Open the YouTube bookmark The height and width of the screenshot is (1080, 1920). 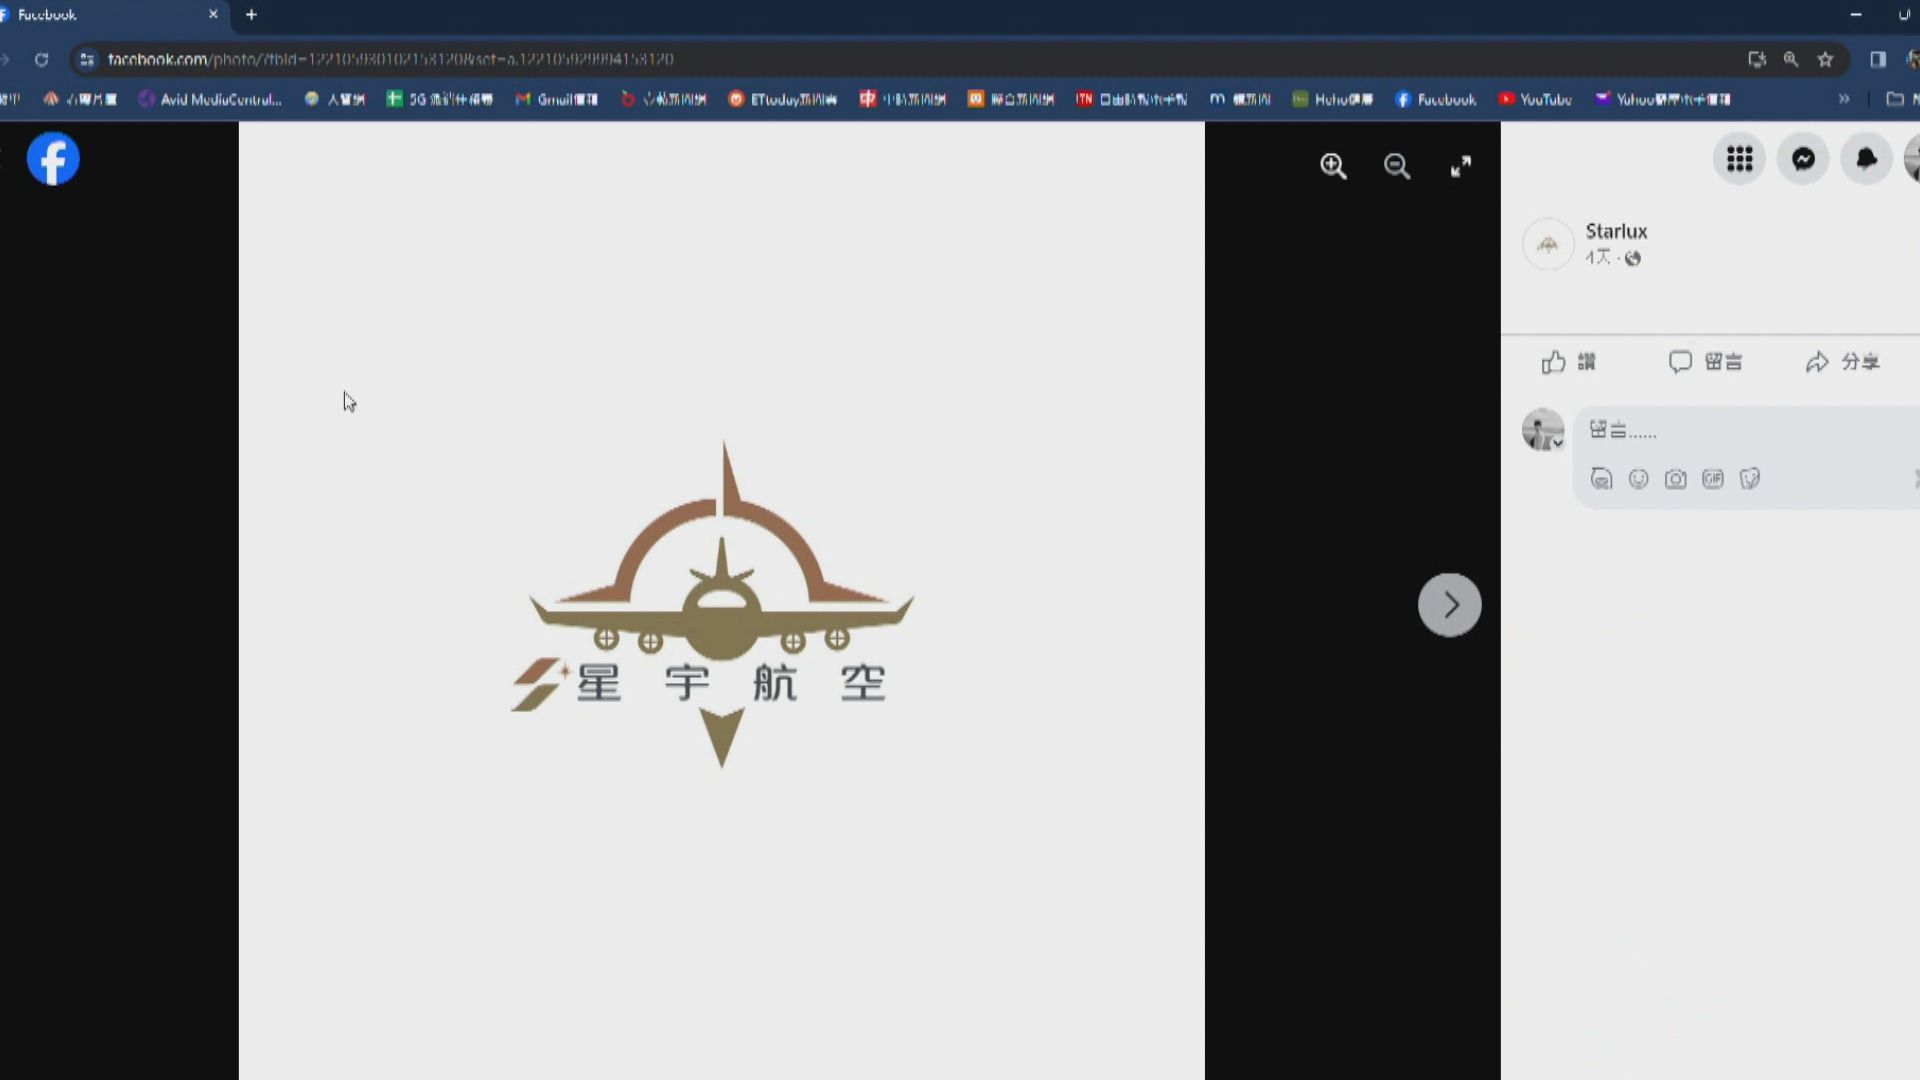click(x=1535, y=99)
